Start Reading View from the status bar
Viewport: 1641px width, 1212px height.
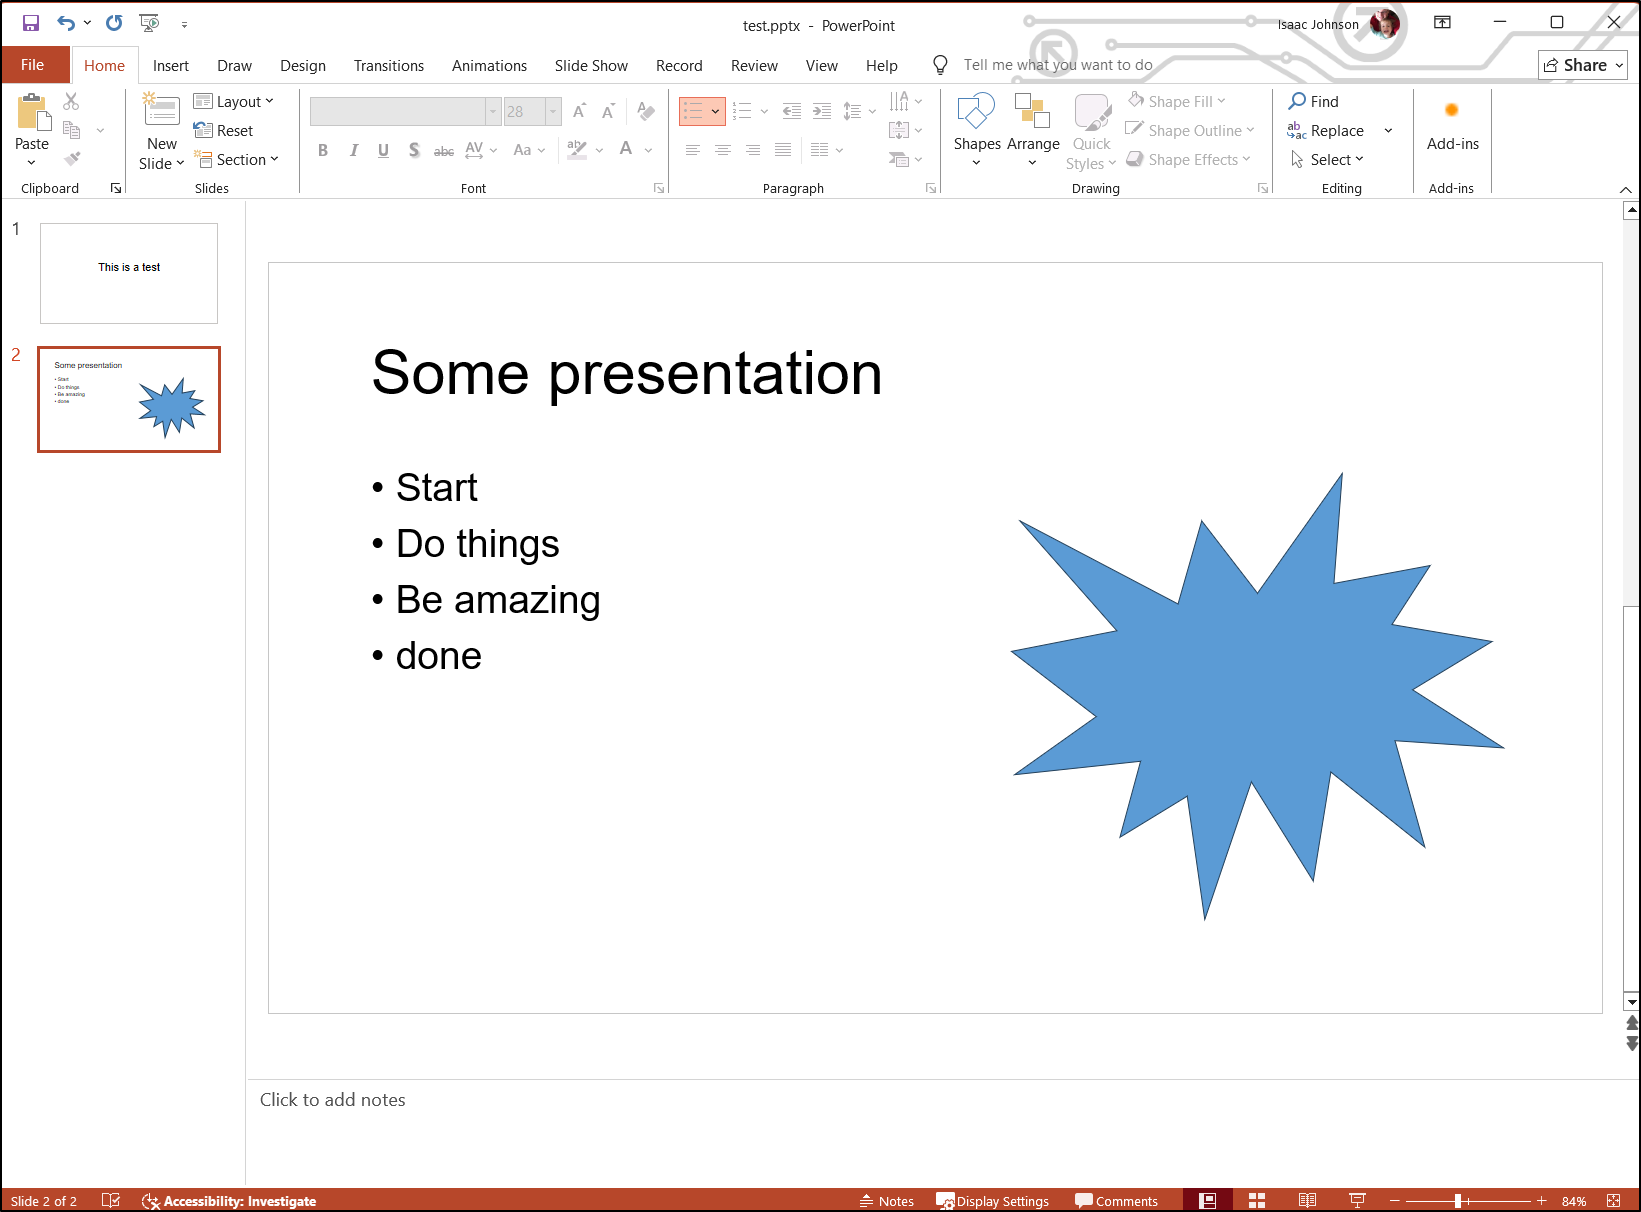coord(1307,1200)
